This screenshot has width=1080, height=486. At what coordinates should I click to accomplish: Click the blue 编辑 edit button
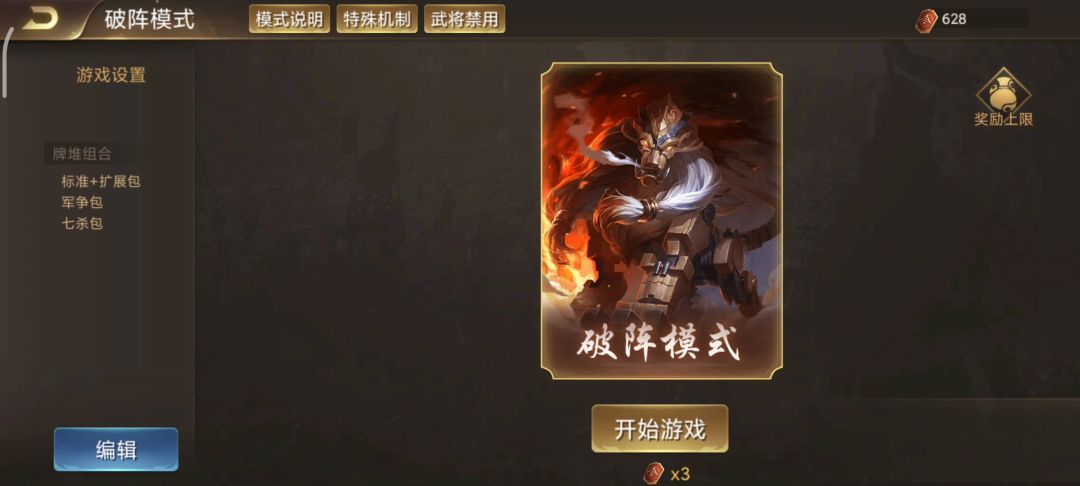(x=116, y=450)
